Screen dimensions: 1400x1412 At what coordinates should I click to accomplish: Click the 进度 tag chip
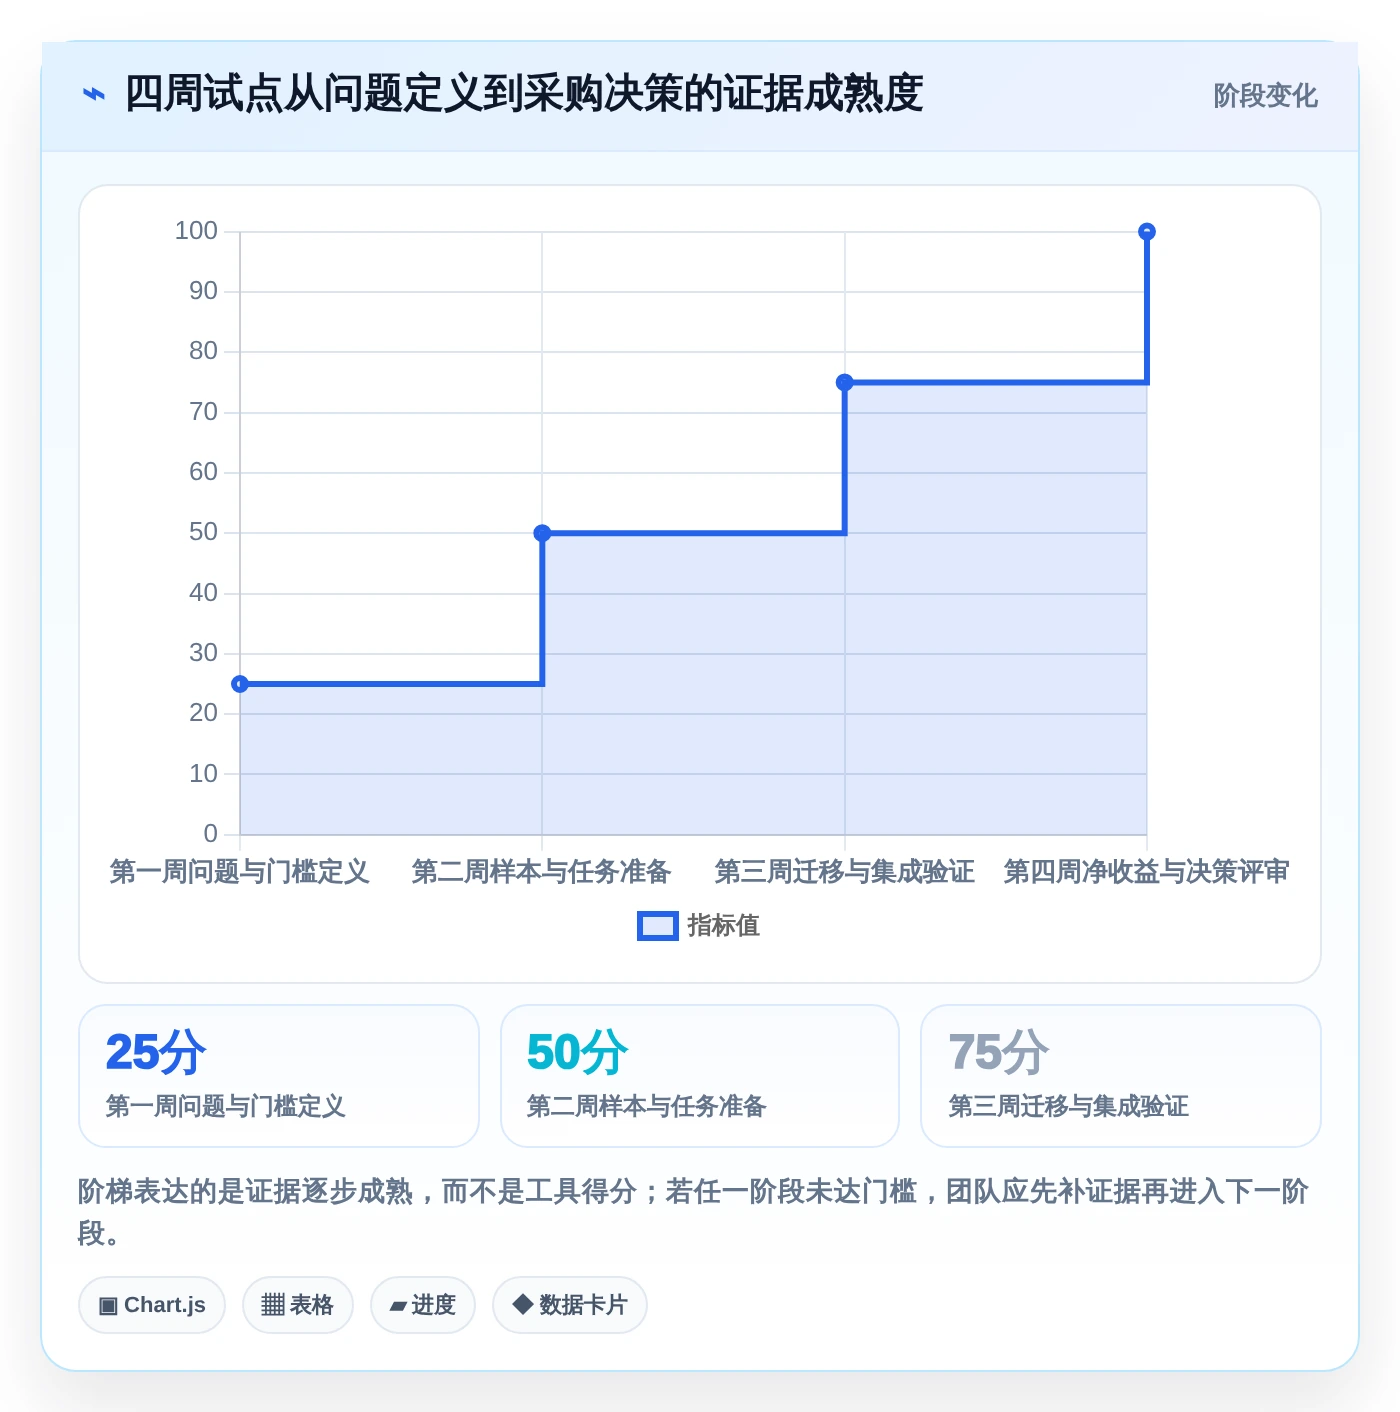(423, 1305)
